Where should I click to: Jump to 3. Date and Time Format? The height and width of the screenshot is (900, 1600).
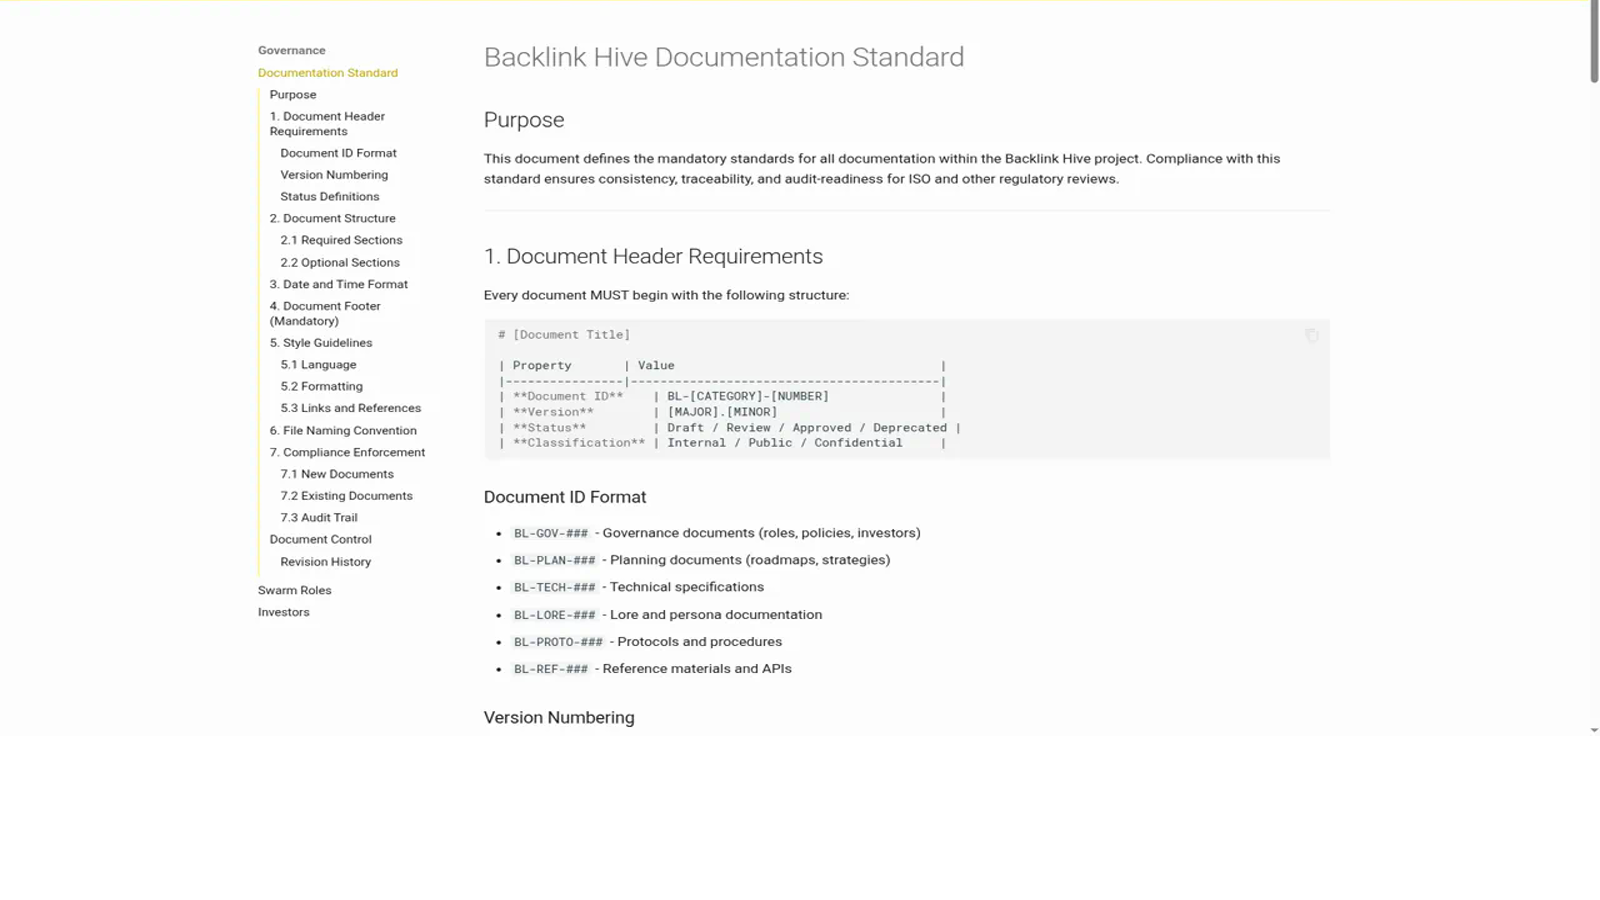click(338, 284)
